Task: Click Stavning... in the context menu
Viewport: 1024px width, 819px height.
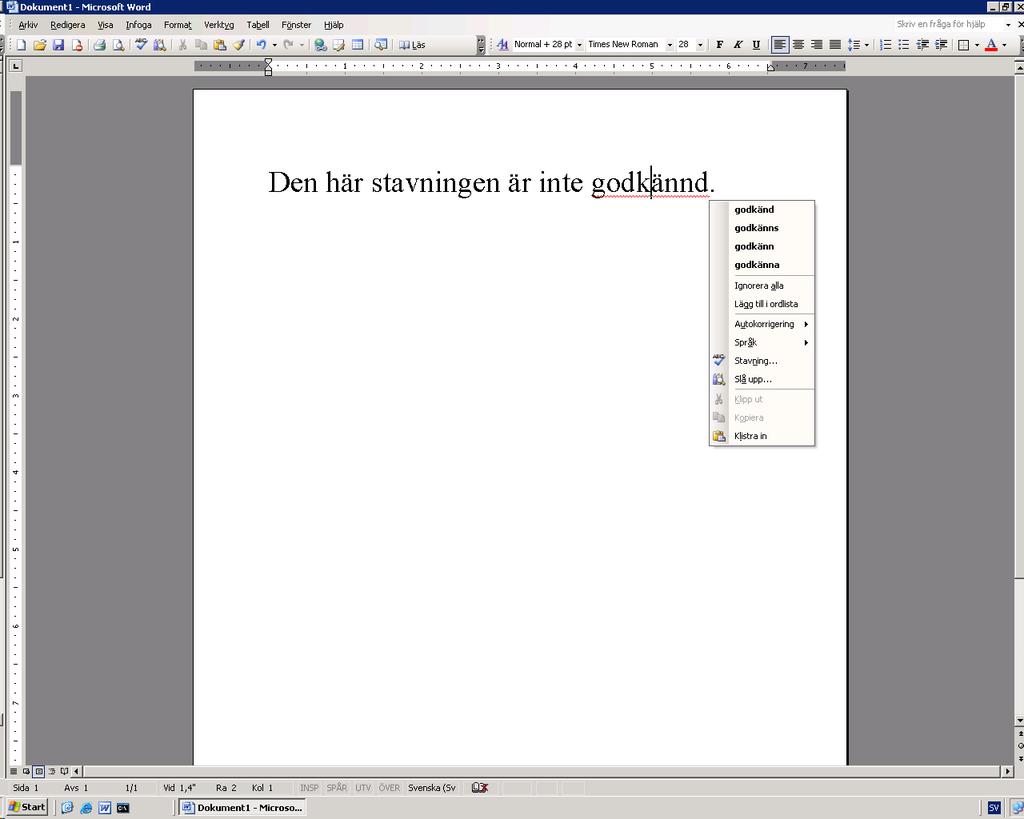Action: [762, 361]
